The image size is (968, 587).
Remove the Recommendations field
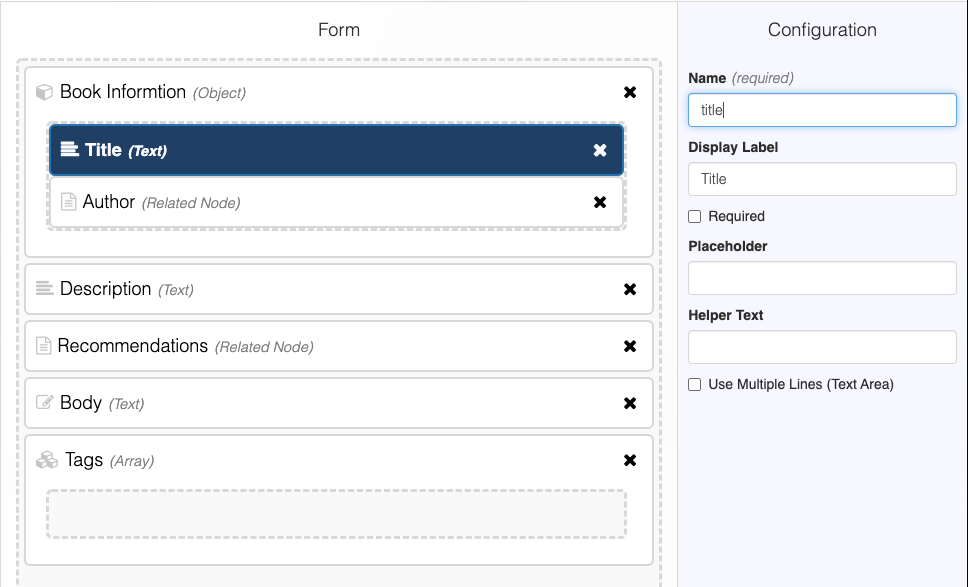click(630, 346)
